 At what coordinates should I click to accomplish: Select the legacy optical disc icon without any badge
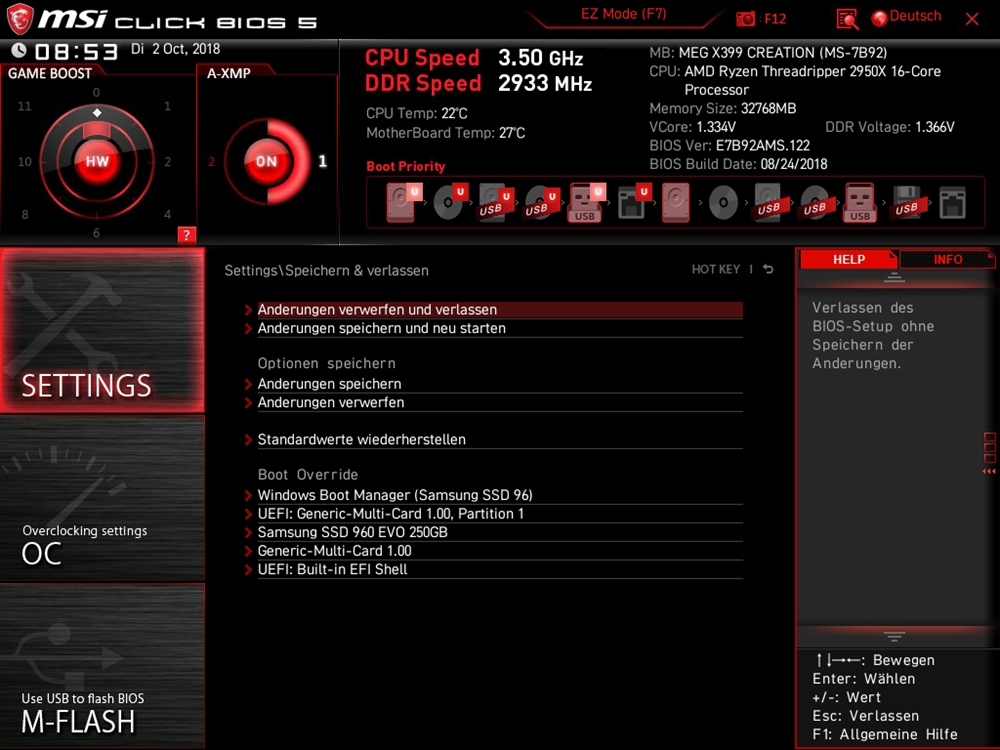click(723, 202)
